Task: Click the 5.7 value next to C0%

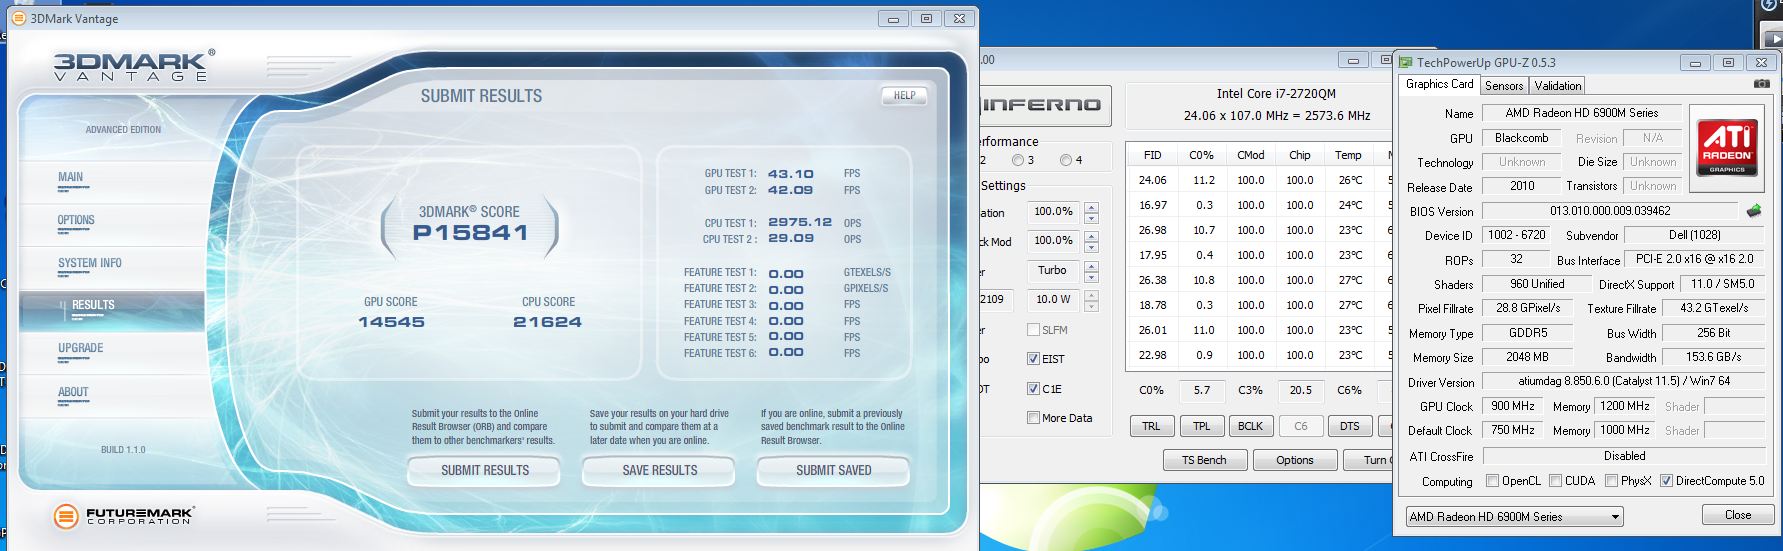Action: pos(1201,391)
